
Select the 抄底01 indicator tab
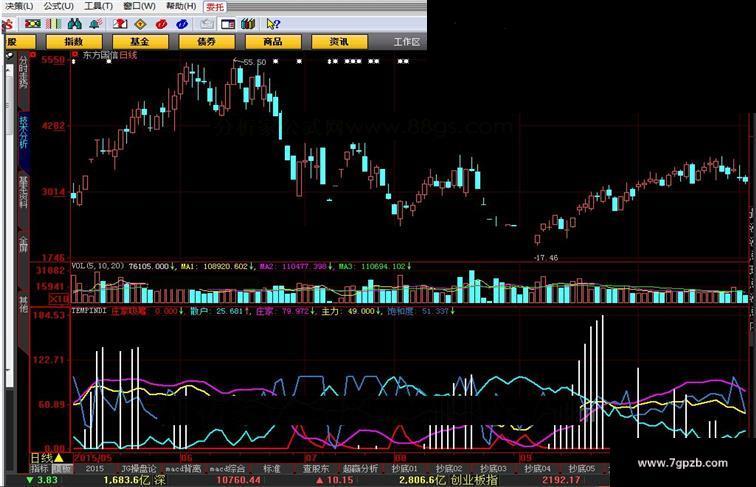point(405,468)
